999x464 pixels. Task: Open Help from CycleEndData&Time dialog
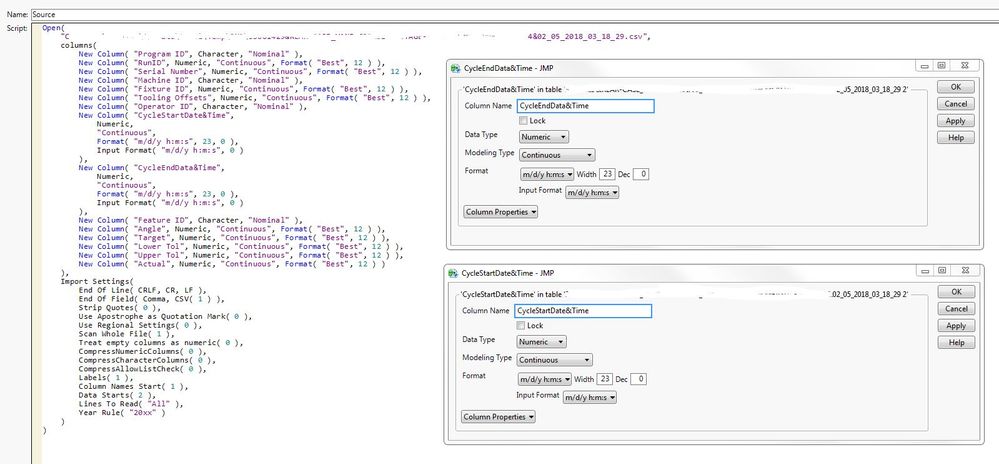point(956,137)
